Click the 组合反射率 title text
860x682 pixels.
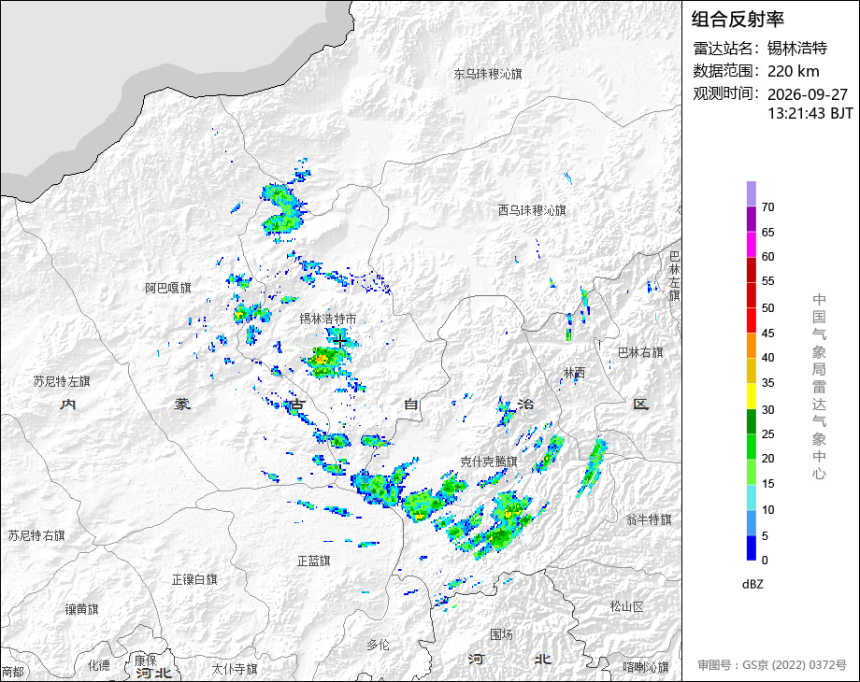pyautogui.click(x=737, y=19)
